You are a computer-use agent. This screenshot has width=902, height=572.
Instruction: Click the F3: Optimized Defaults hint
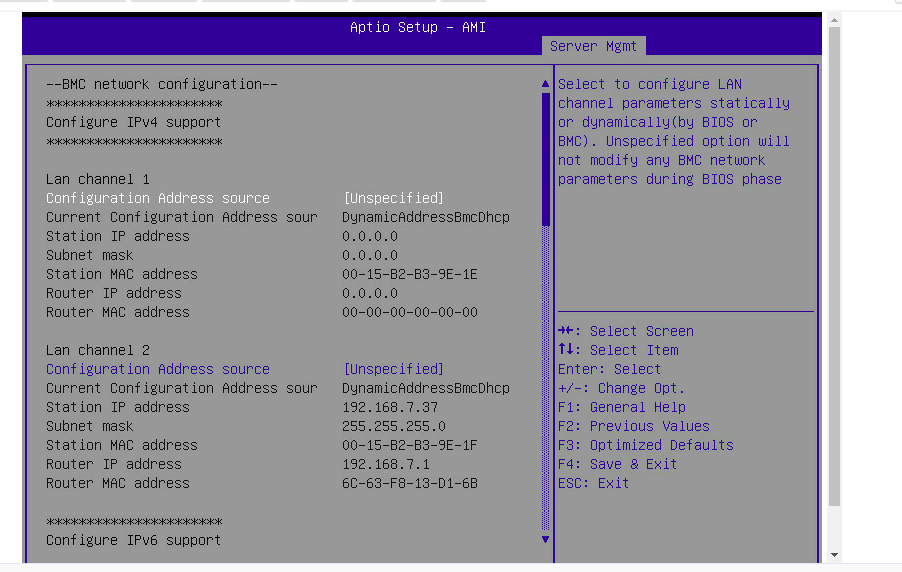[x=646, y=445]
